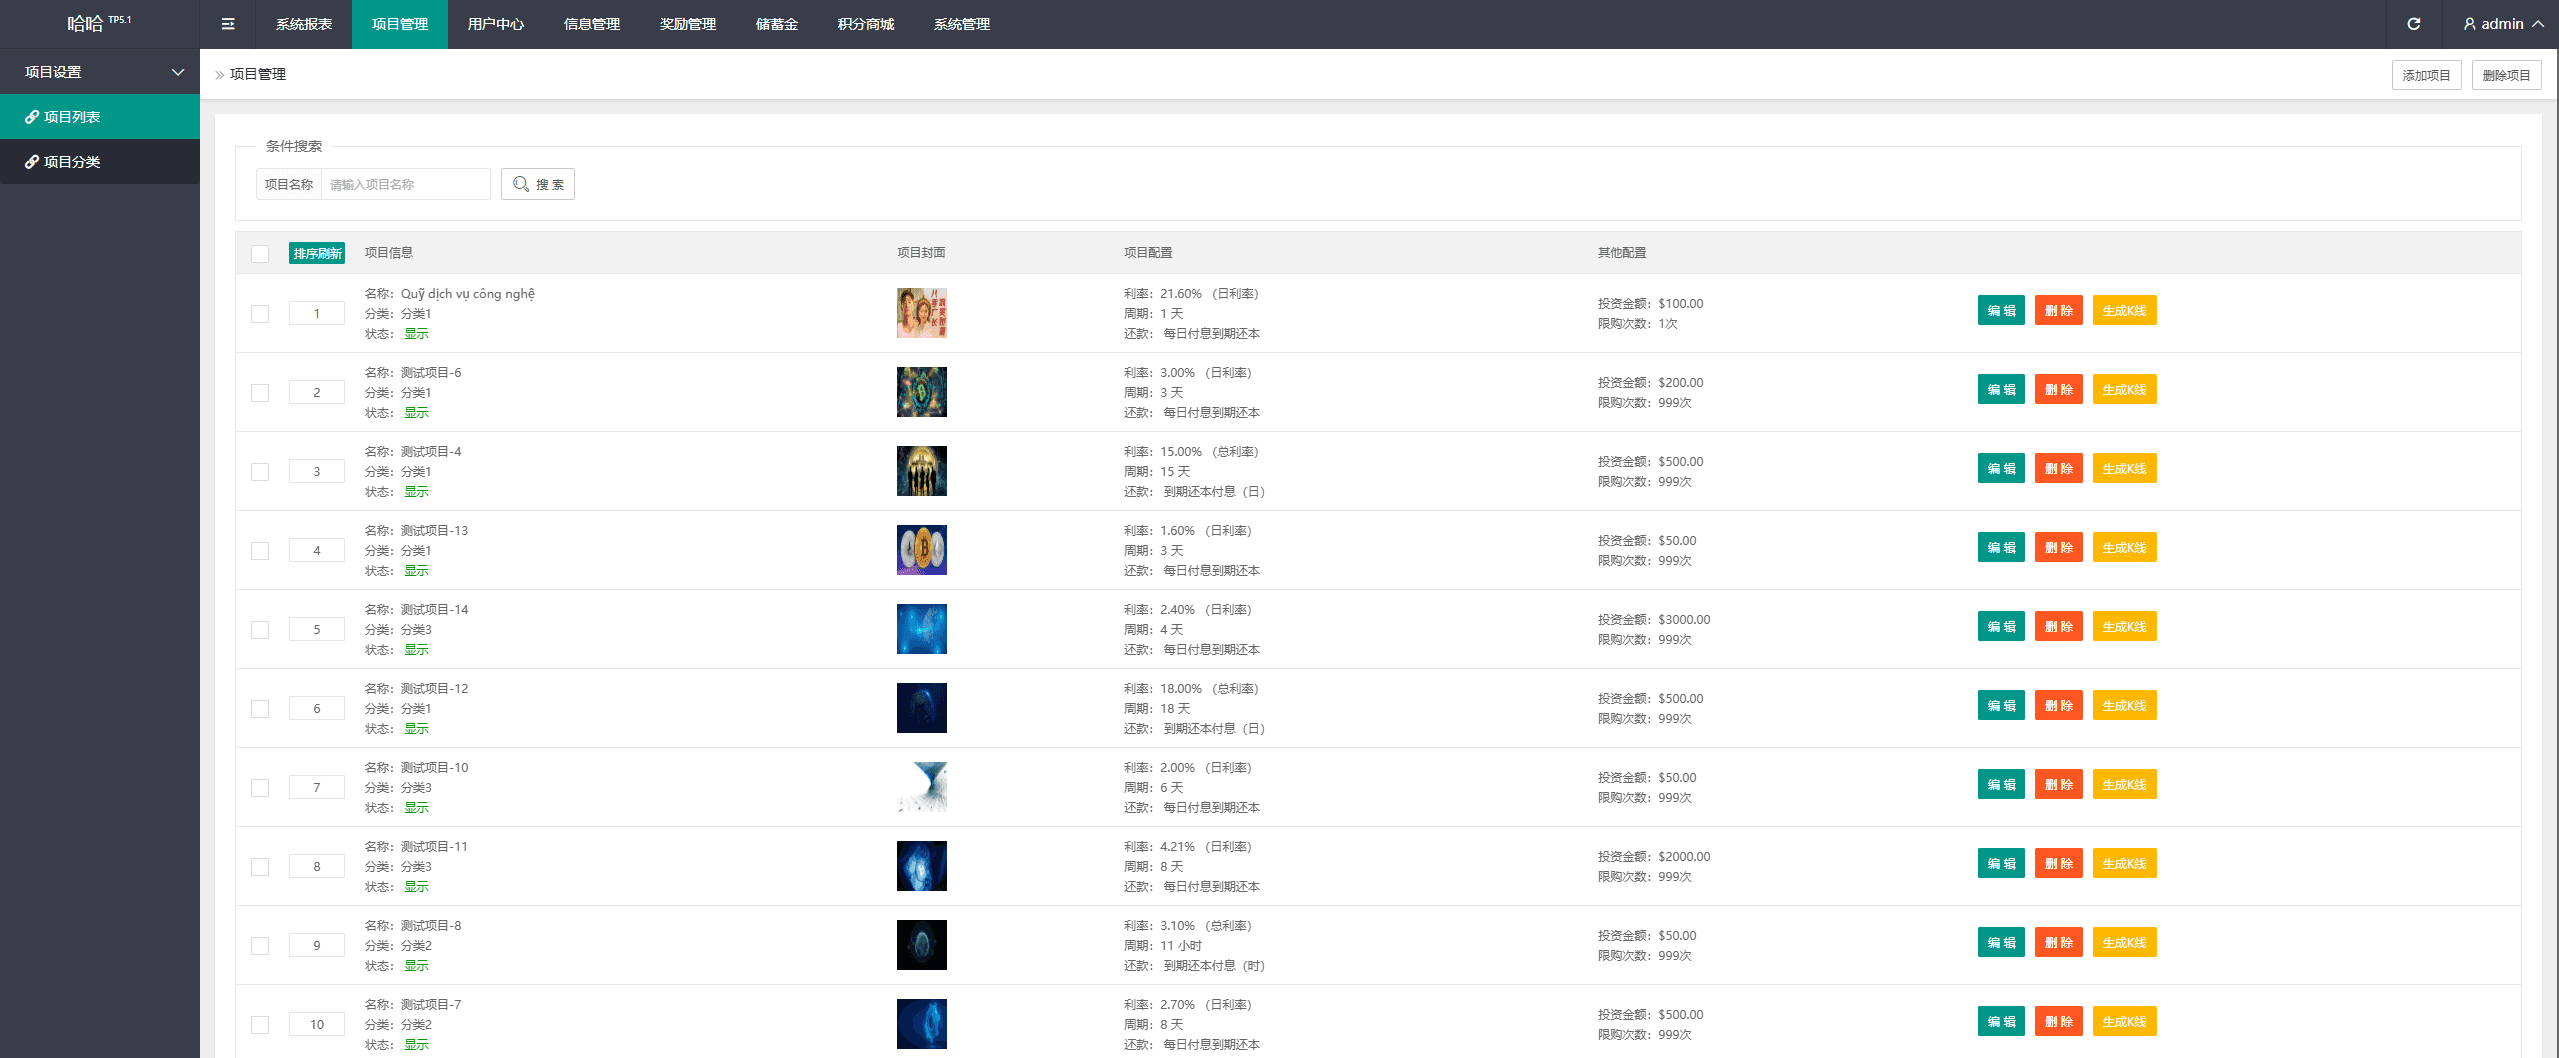
Task: Open the 积分商城 top menu
Action: (866, 24)
